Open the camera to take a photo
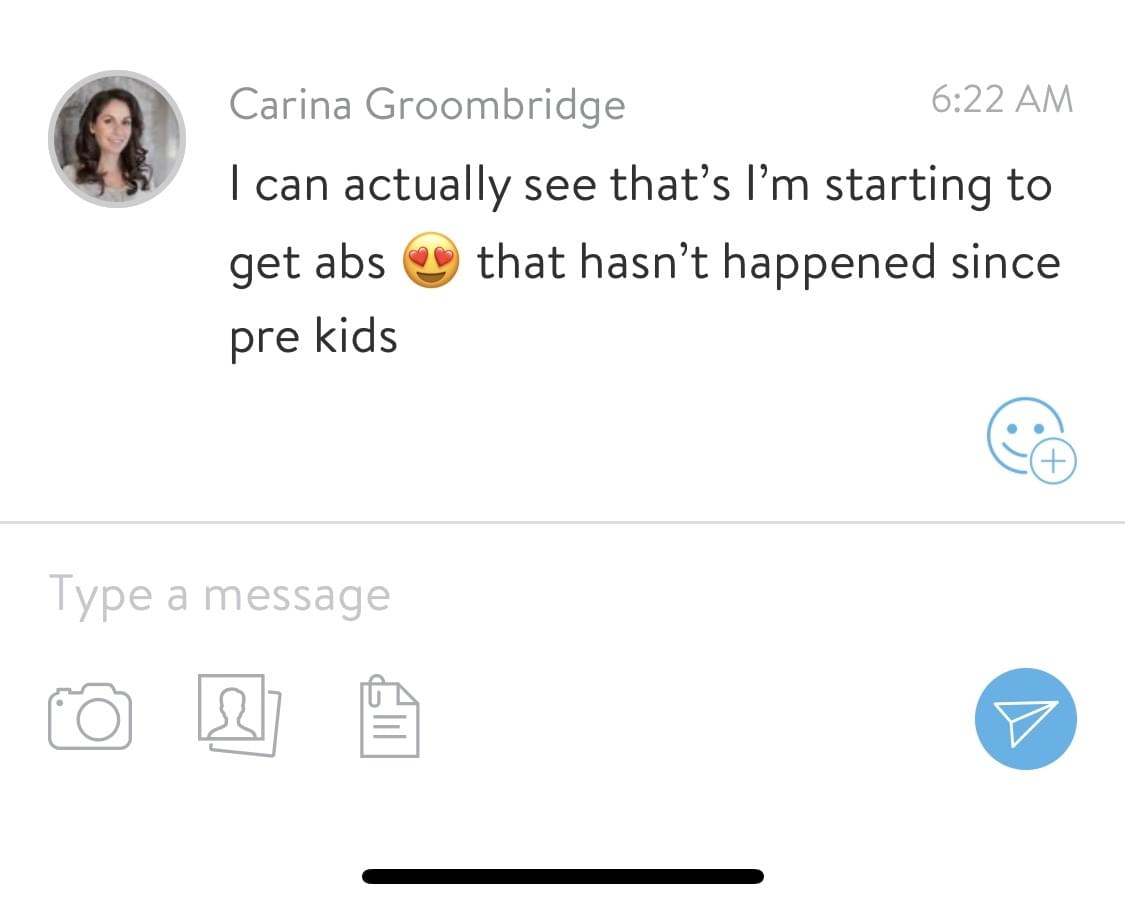This screenshot has height=907, width=1125. (x=89, y=716)
